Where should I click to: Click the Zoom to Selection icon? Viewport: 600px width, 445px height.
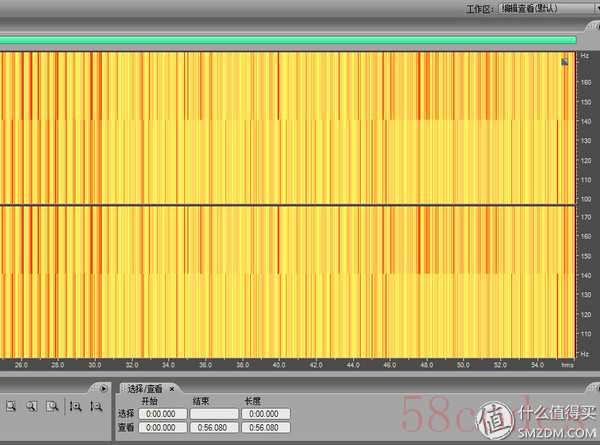pyautogui.click(x=11, y=406)
